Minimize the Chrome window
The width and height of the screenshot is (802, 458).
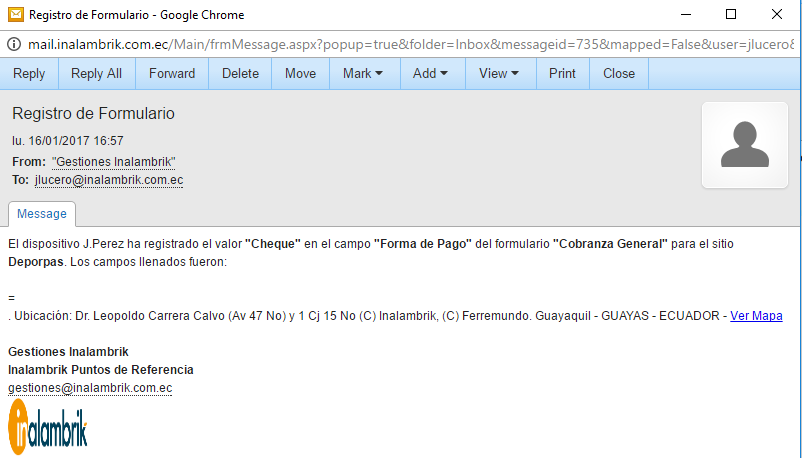coord(686,14)
